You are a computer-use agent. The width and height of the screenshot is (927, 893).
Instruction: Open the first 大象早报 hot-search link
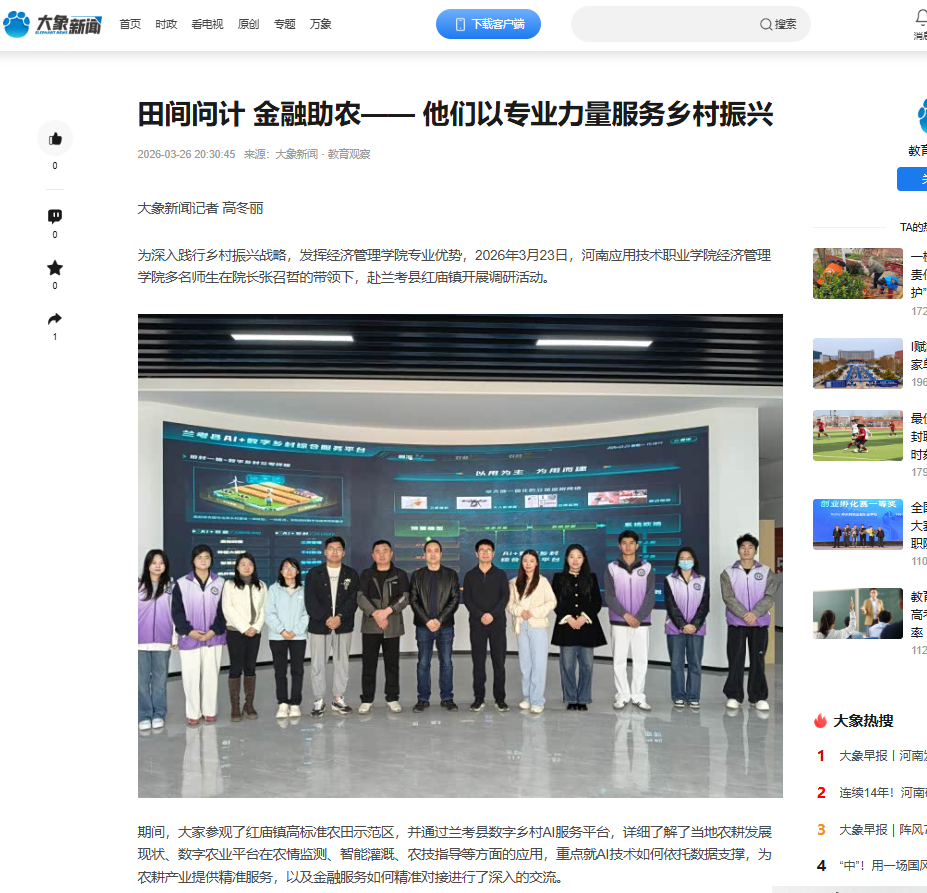(880, 756)
